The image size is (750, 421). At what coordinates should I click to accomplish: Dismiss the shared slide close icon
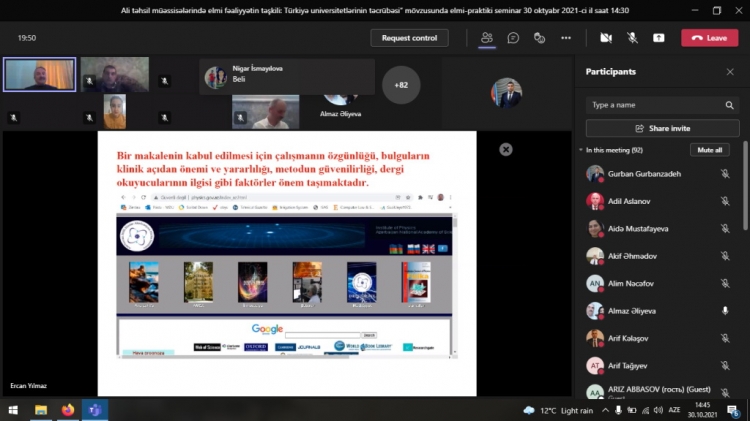point(506,149)
